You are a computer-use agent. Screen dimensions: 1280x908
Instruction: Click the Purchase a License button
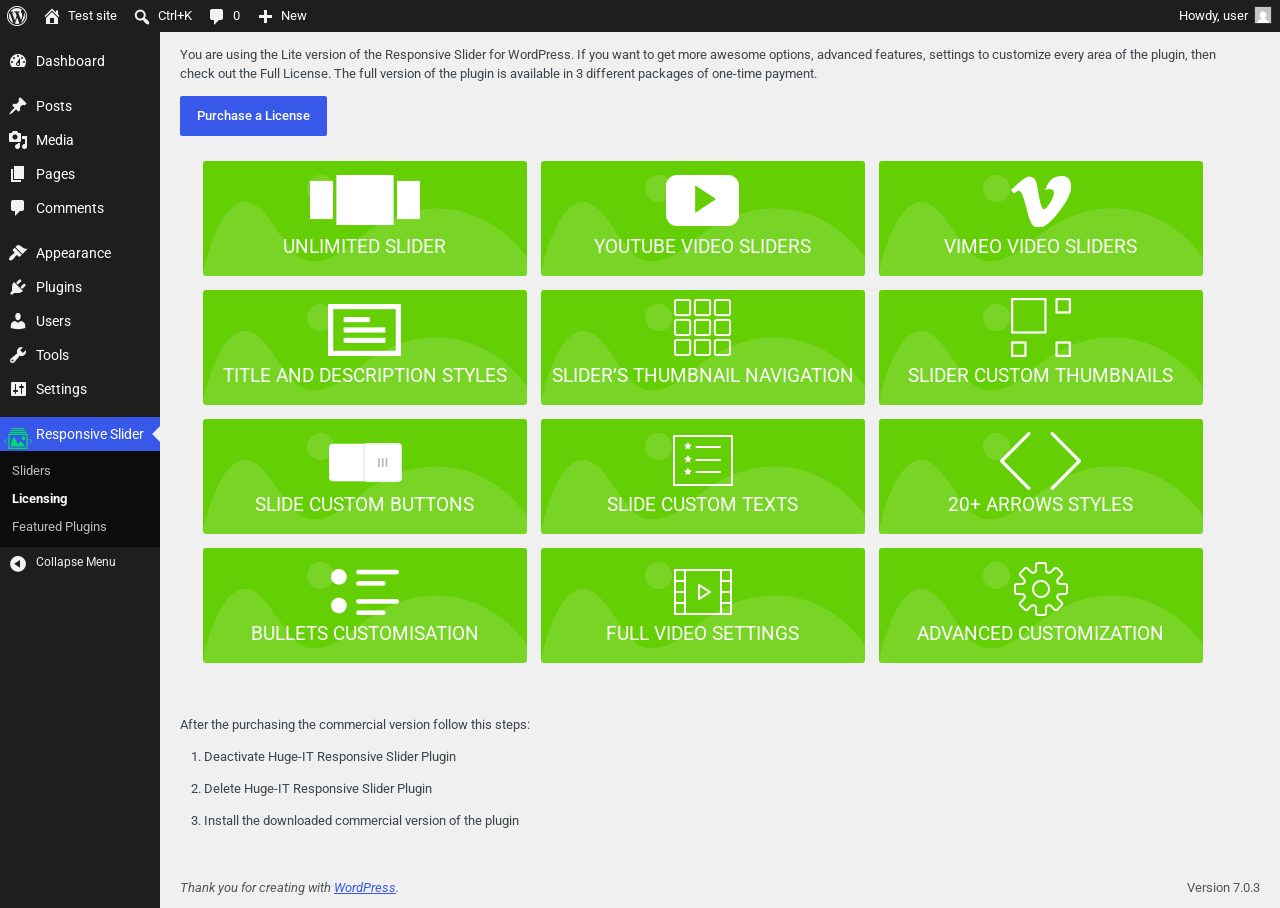tap(253, 116)
